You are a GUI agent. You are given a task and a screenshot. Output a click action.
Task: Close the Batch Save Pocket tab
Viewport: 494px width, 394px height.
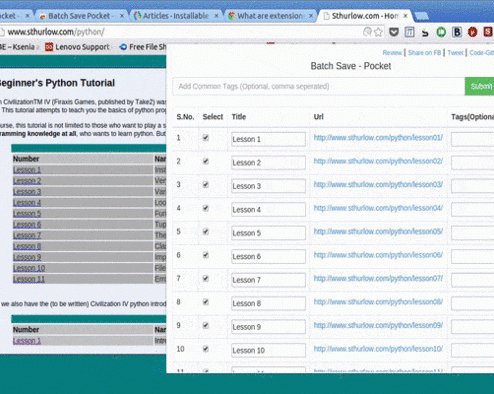[x=122, y=16]
